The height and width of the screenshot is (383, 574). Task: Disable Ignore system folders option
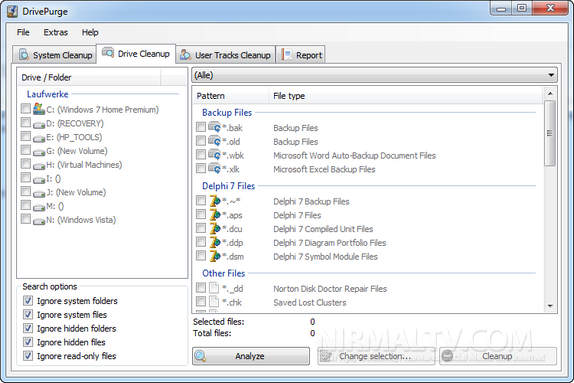click(28, 301)
